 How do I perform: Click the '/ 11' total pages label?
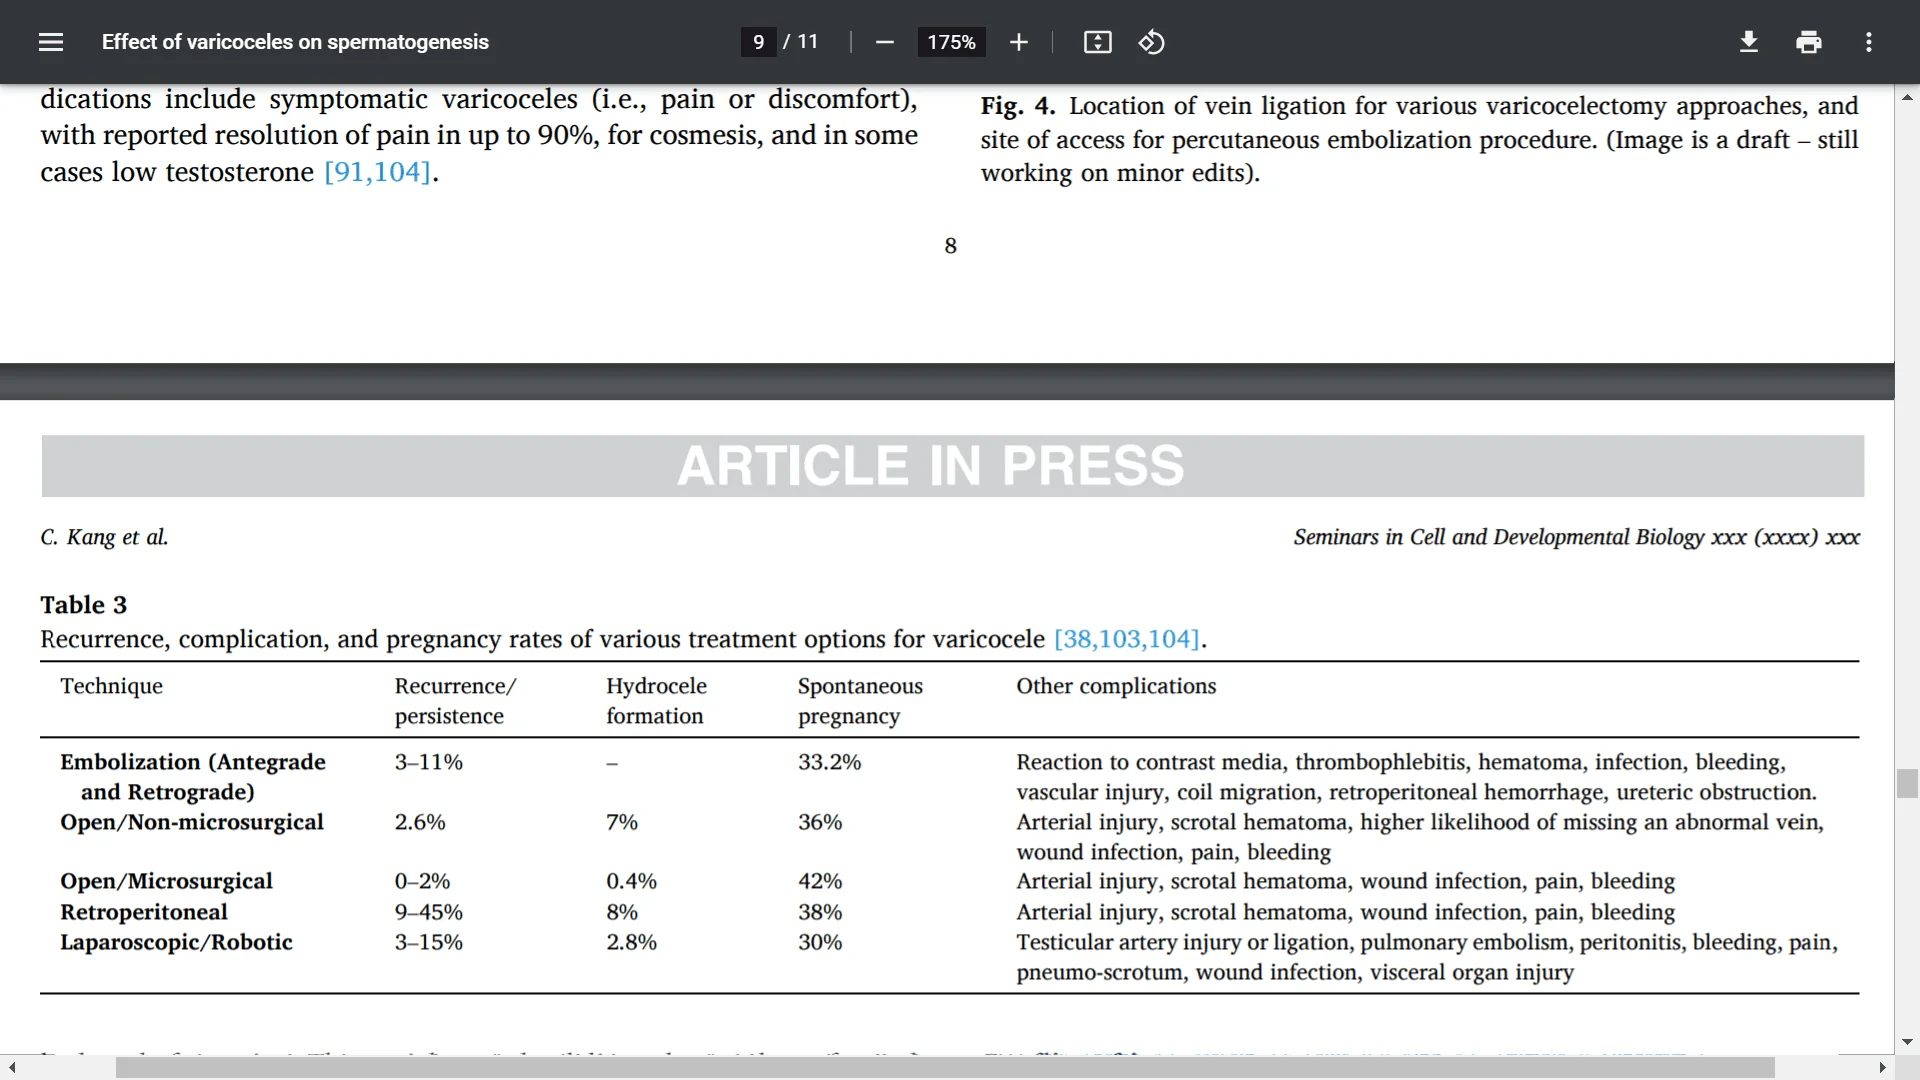[x=801, y=42]
